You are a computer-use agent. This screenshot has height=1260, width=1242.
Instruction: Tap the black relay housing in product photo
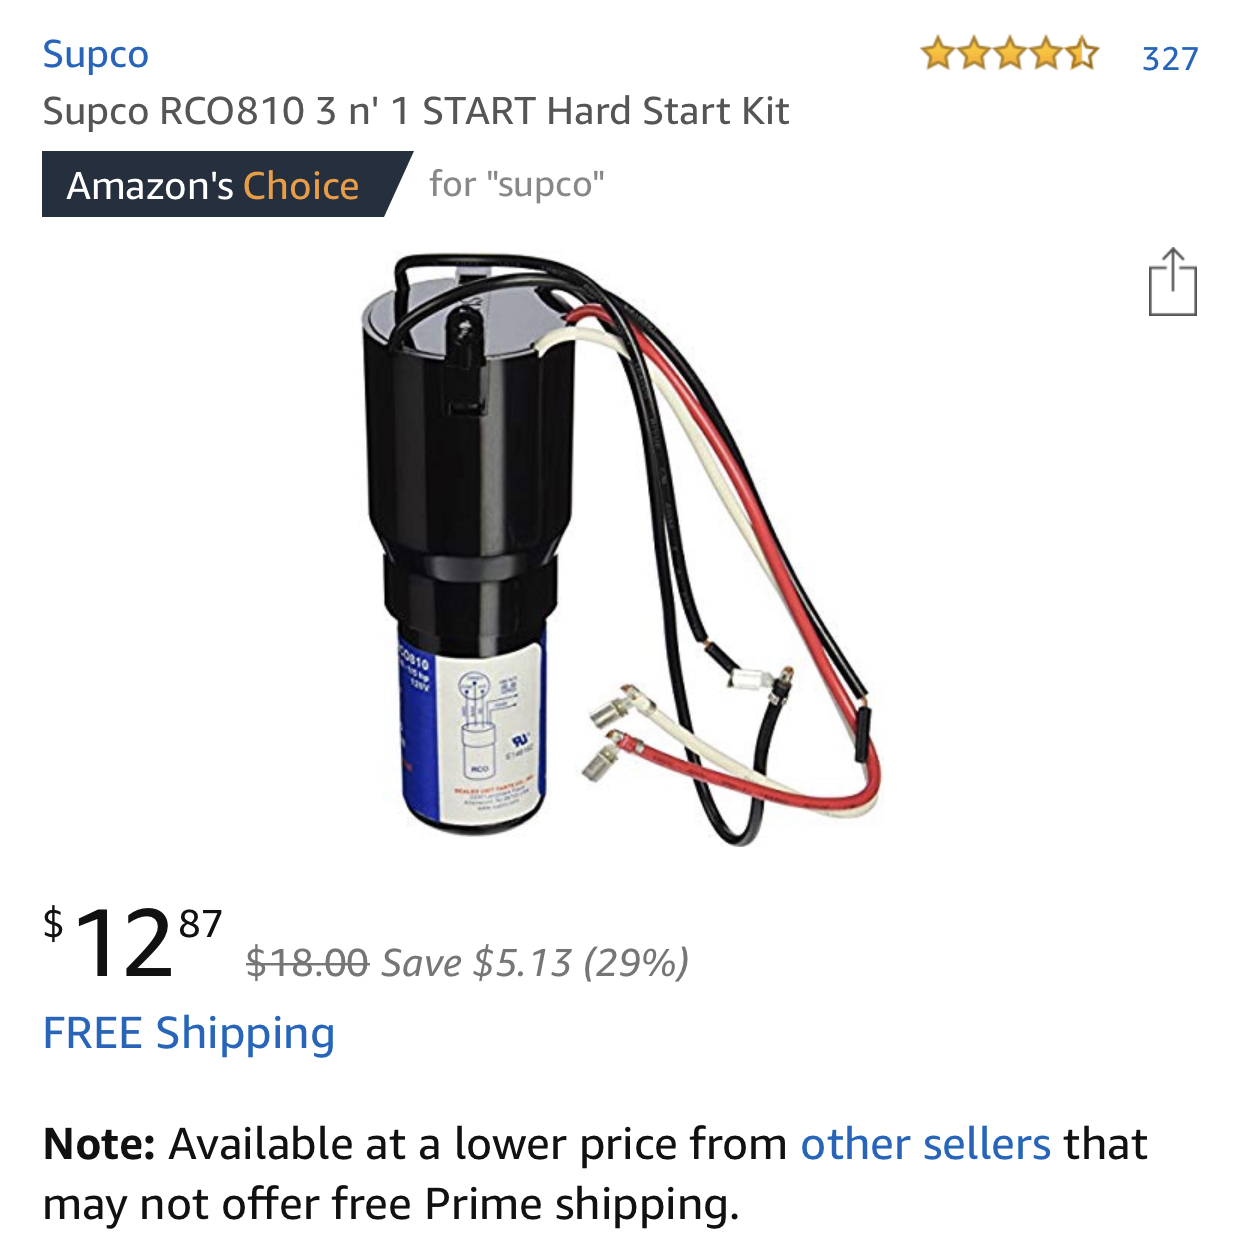coord(465,440)
